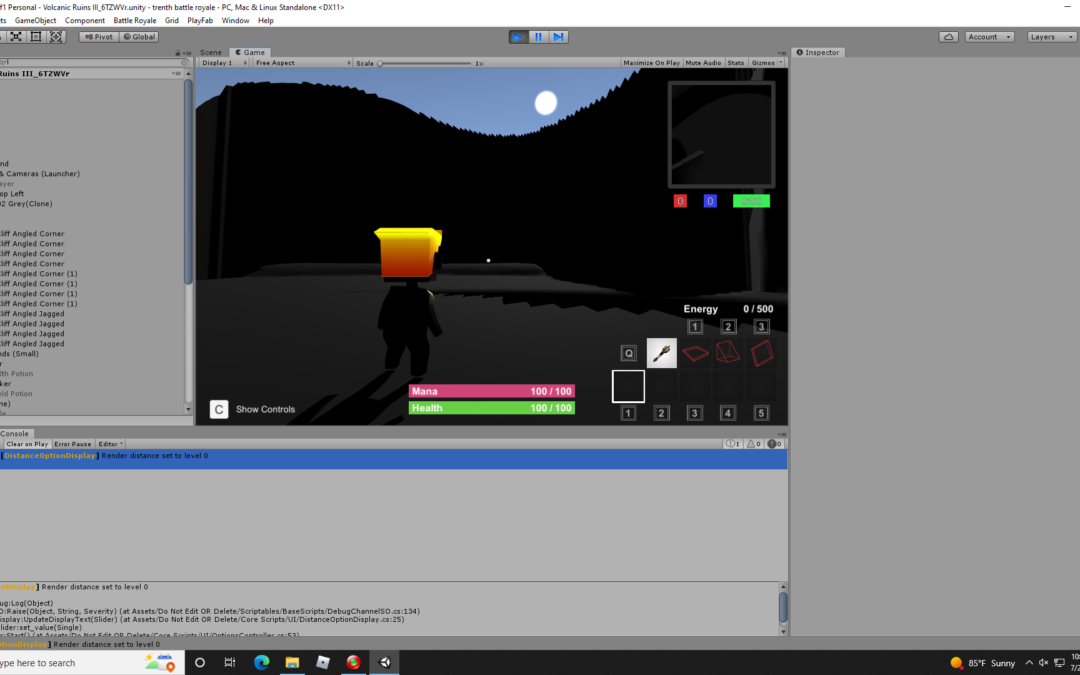
Task: Open File Explorer from the taskbar
Action: [x=292, y=663]
